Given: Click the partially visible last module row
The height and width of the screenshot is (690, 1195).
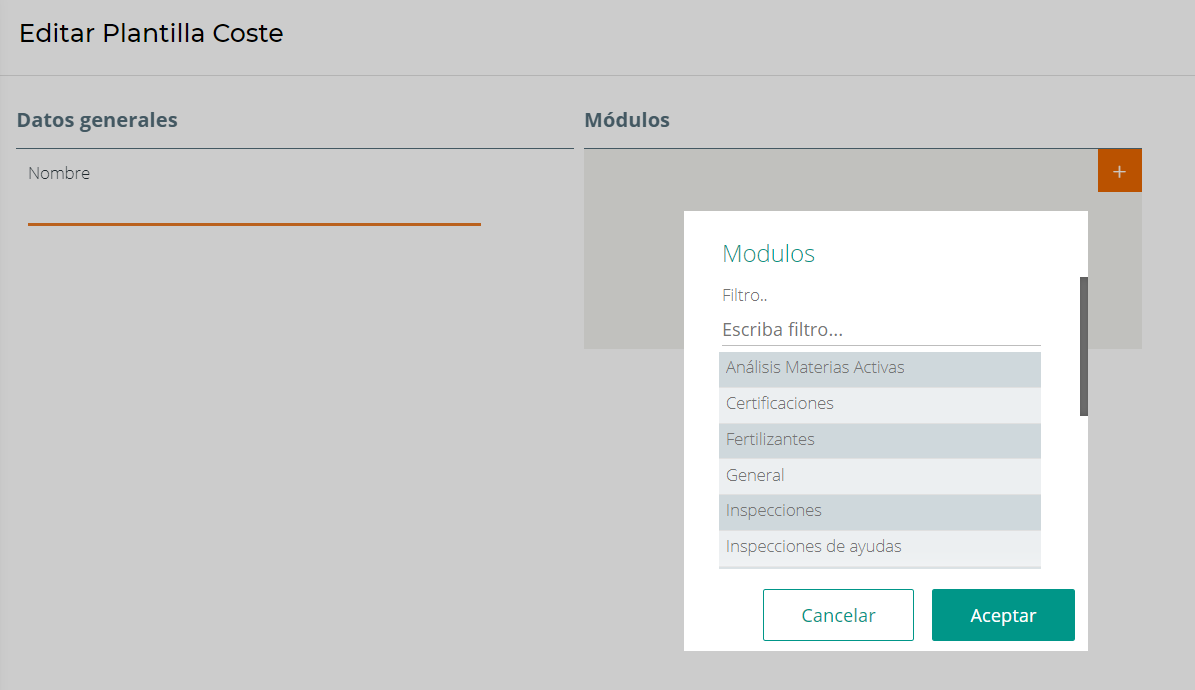Looking at the screenshot, I should [x=879, y=567].
